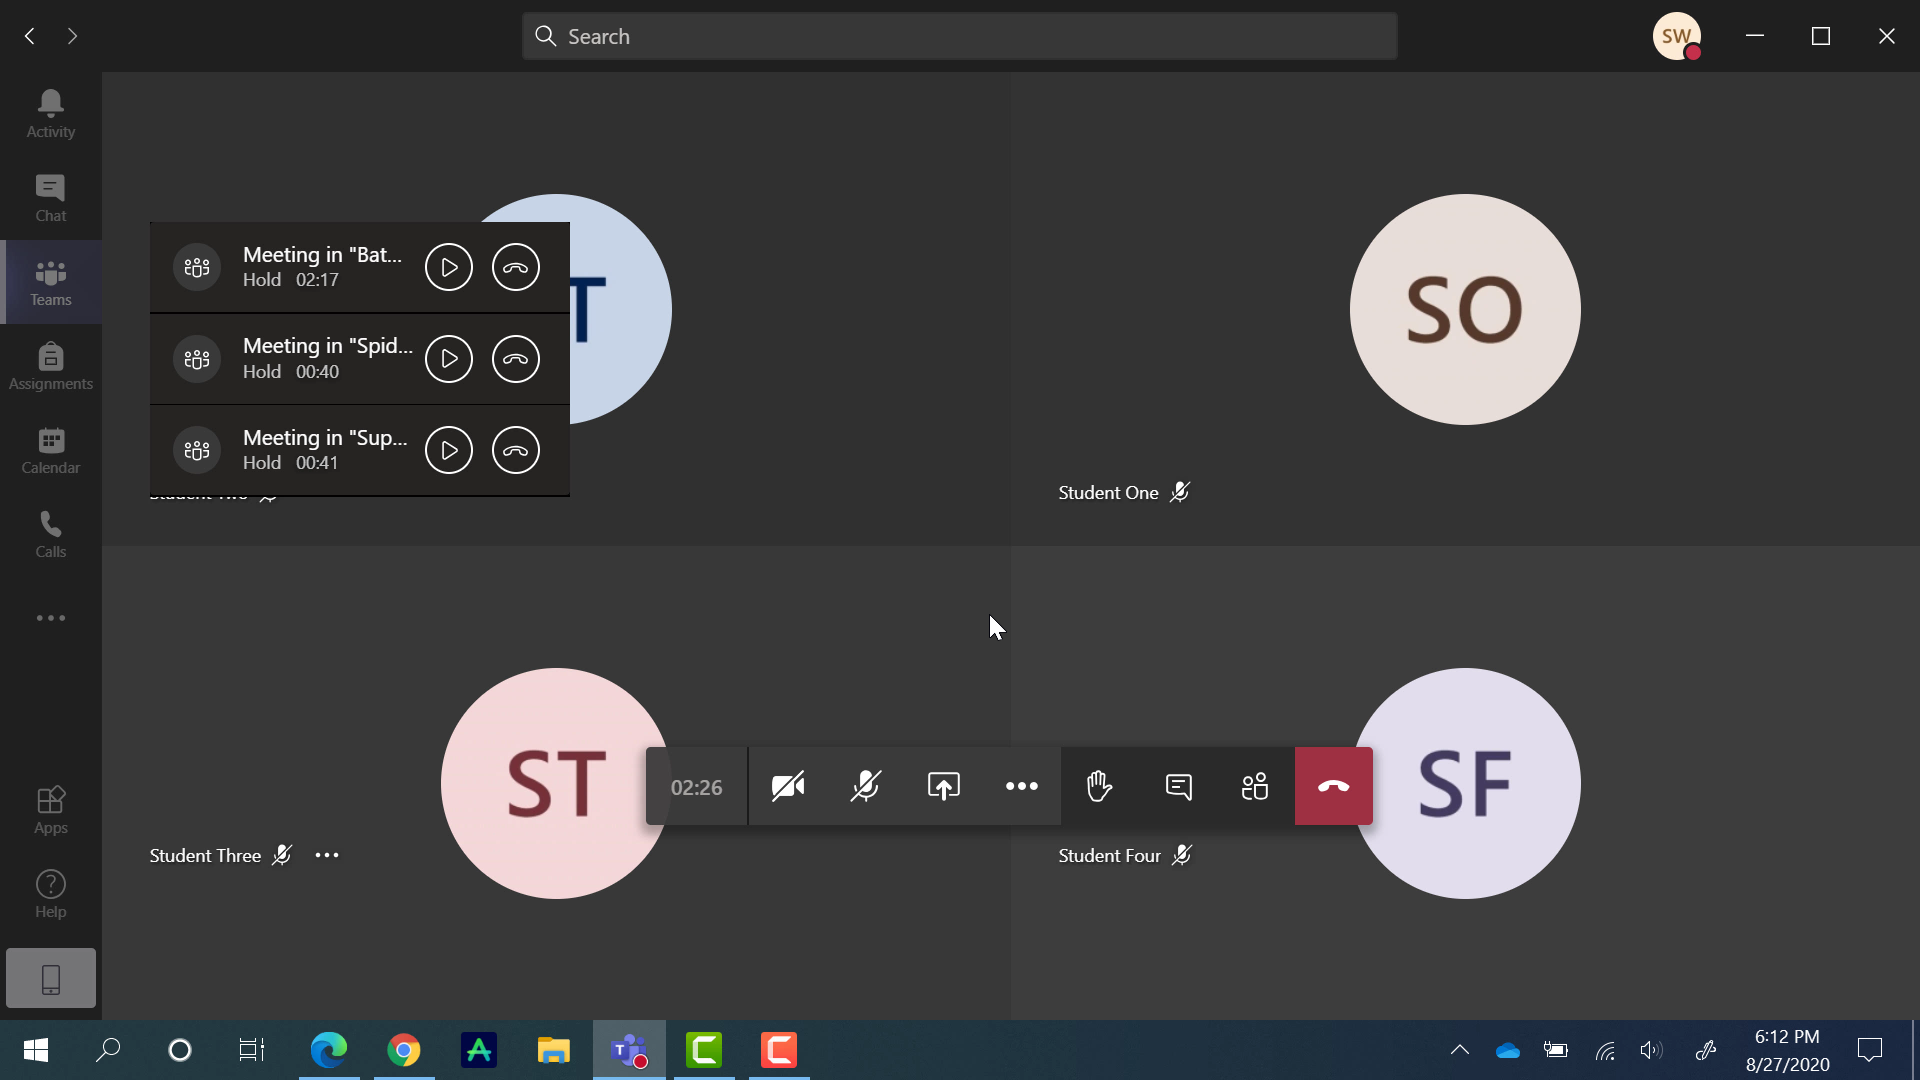Show more apps with sidebar ellipsis
This screenshot has width=1920, height=1080.
point(50,618)
